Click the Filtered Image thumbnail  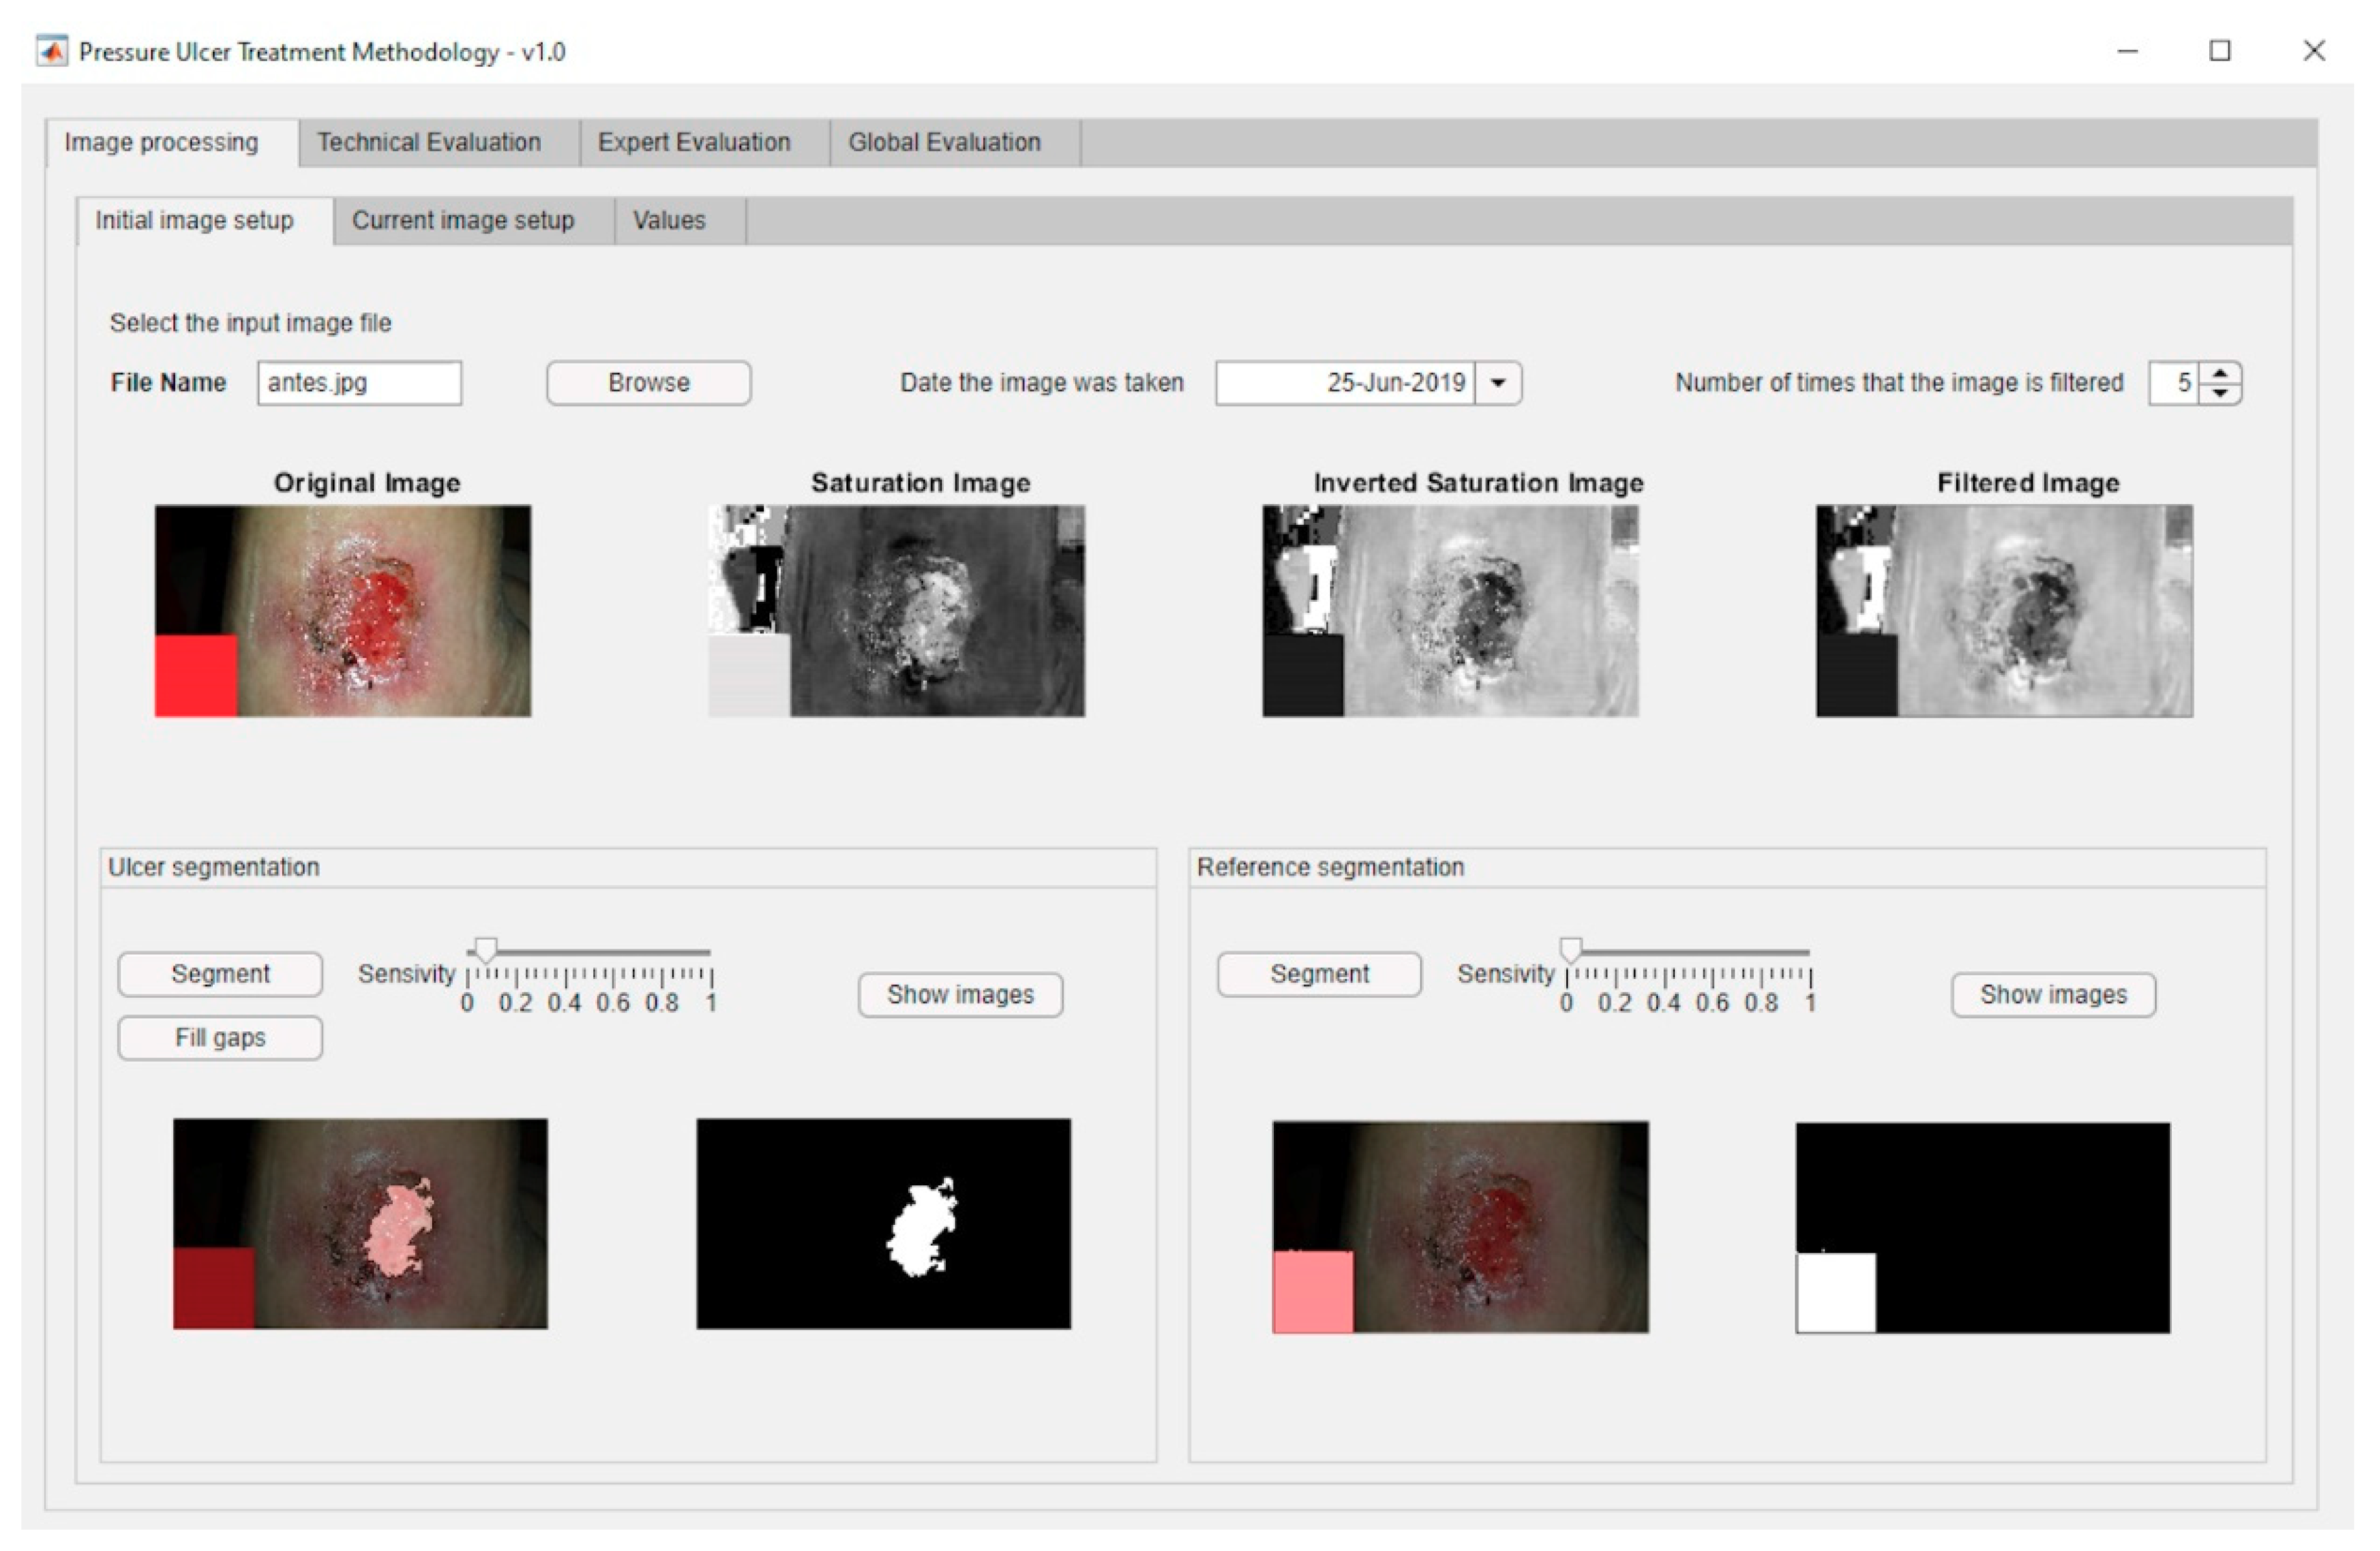(2005, 611)
